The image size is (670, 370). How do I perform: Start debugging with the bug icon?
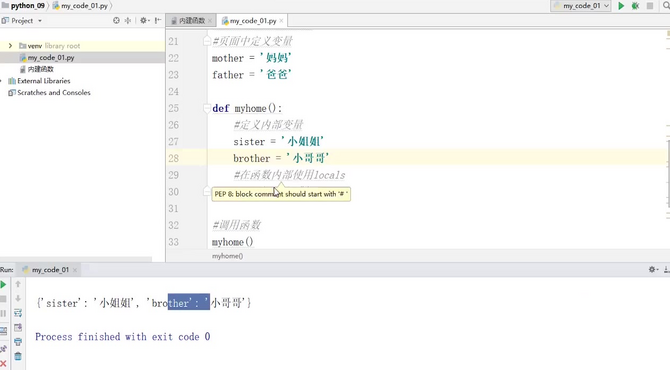pos(635,6)
